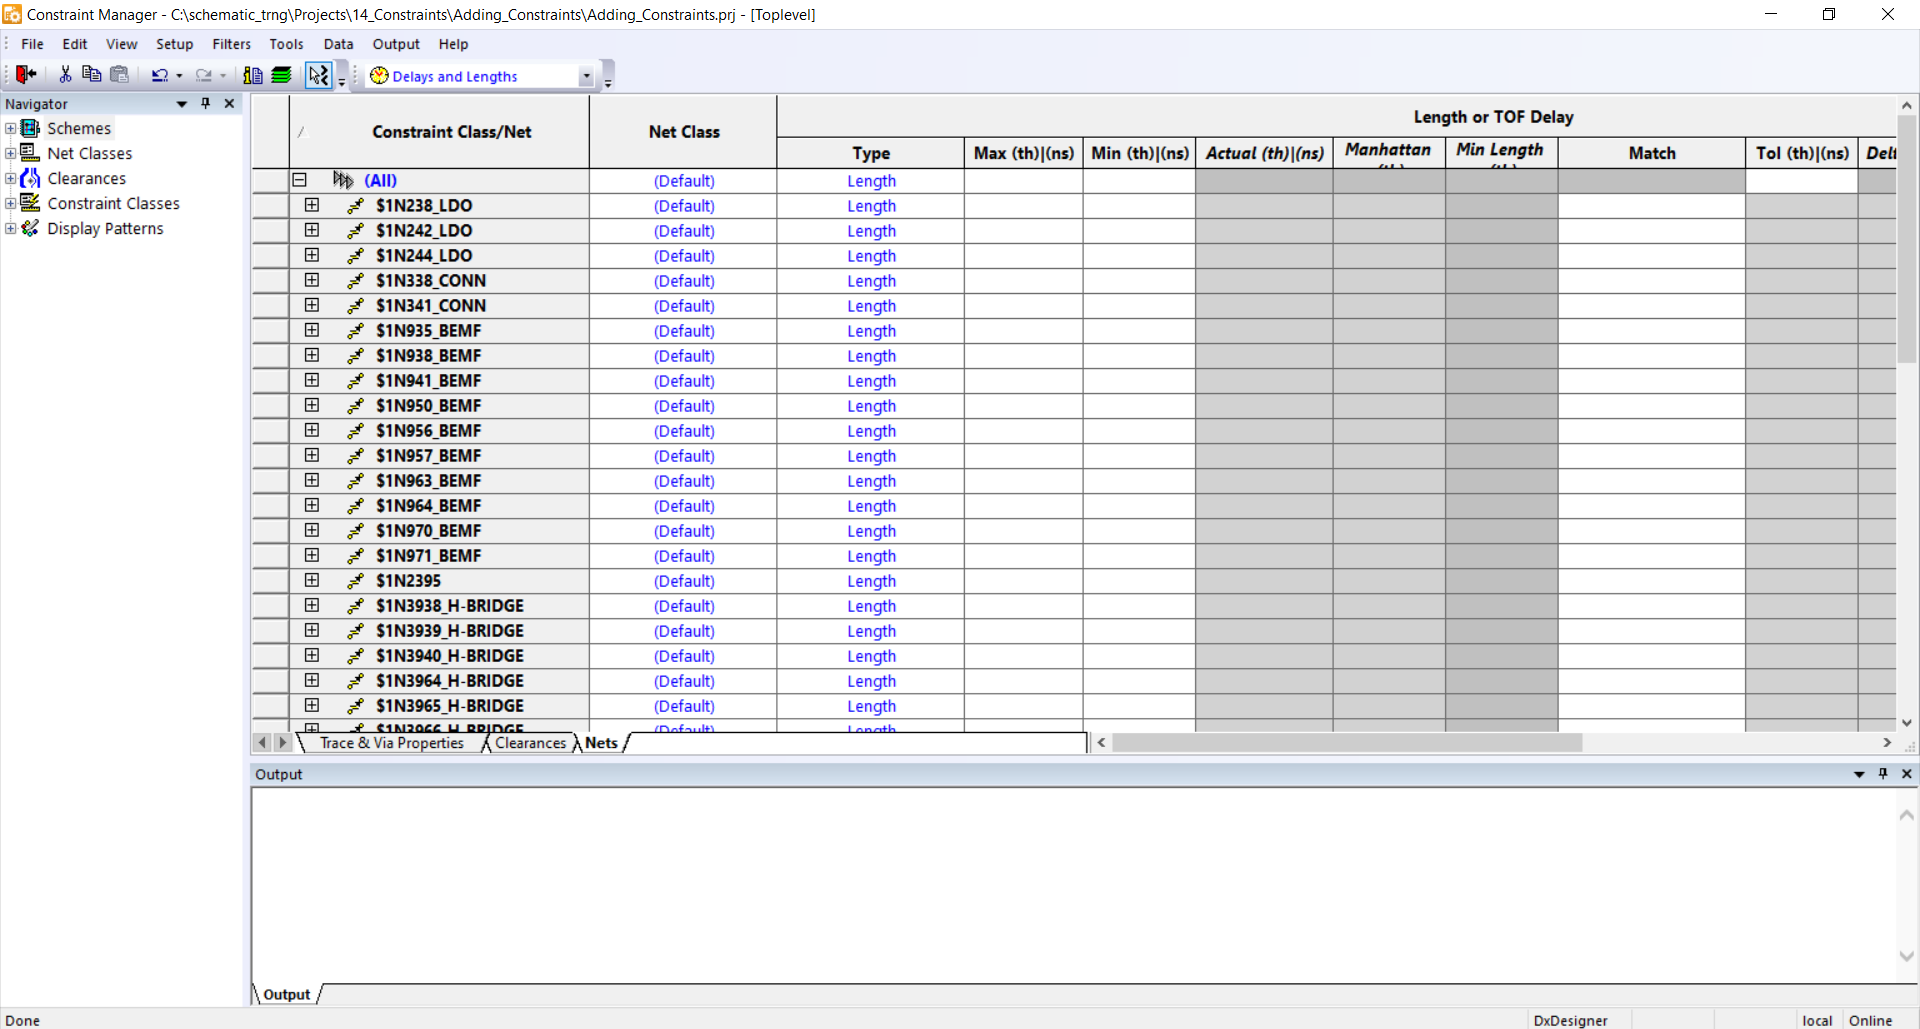Expand the $1N338_CONN net row
1920x1029 pixels.
(312, 280)
